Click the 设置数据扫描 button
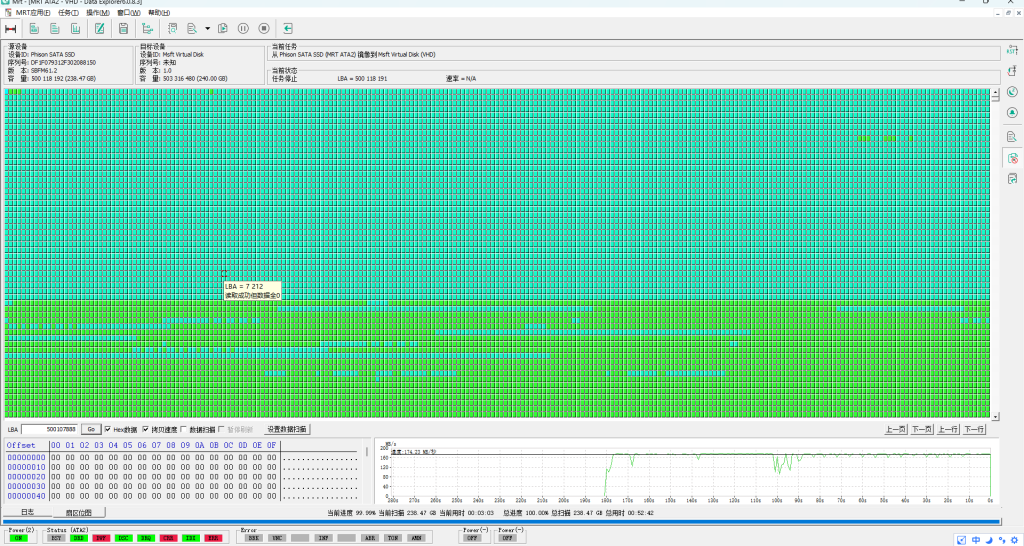Screen dimensions: 1024x546 [287, 429]
